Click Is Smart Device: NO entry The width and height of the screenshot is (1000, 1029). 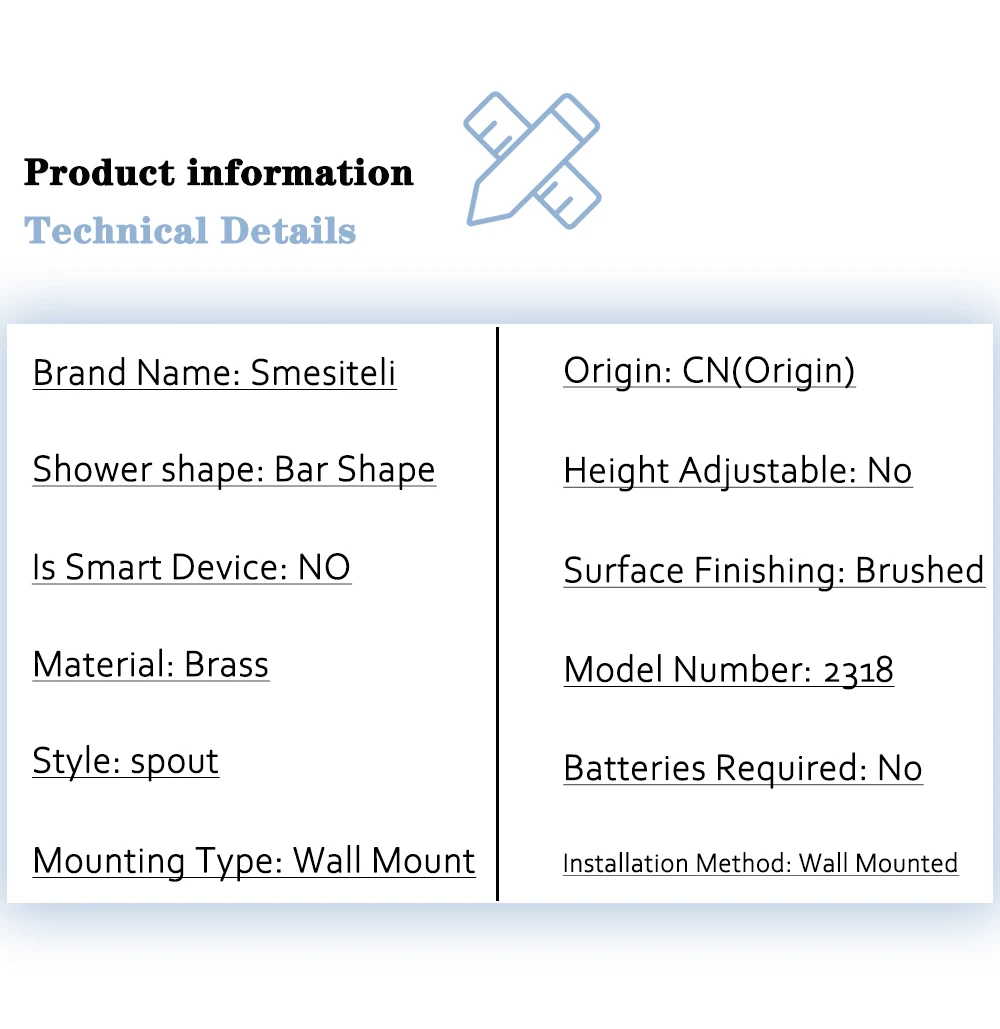click(x=192, y=567)
